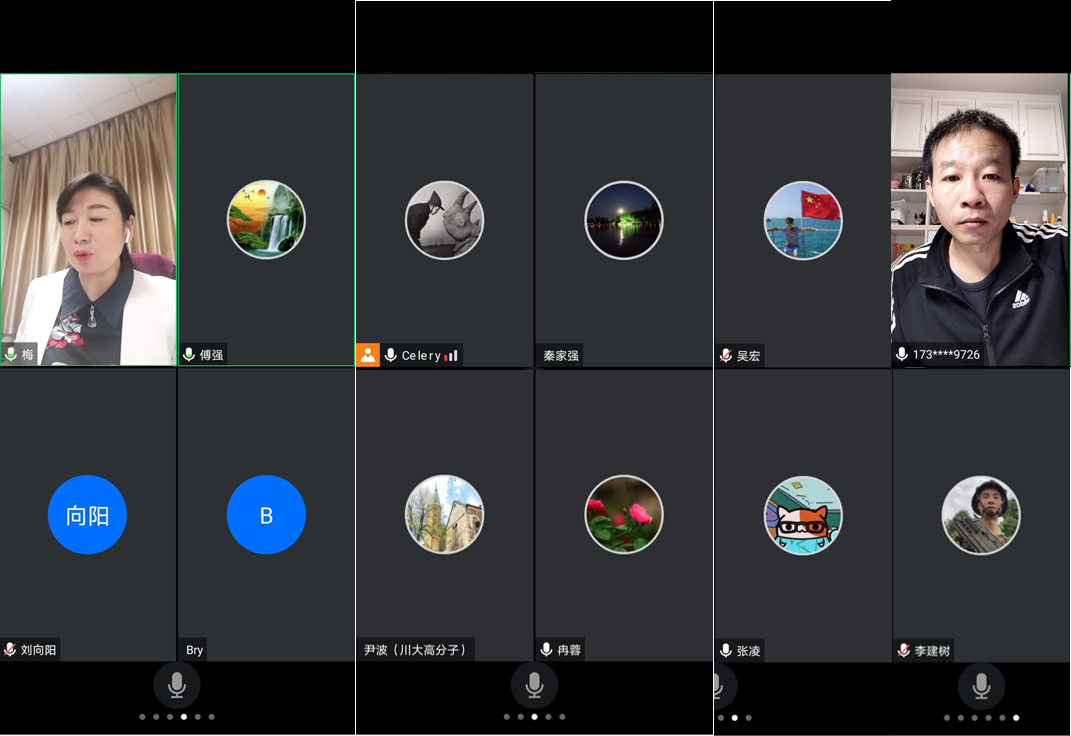Click the blue letter B avatar
Viewport: 1071px width, 736px height.
[x=266, y=515]
